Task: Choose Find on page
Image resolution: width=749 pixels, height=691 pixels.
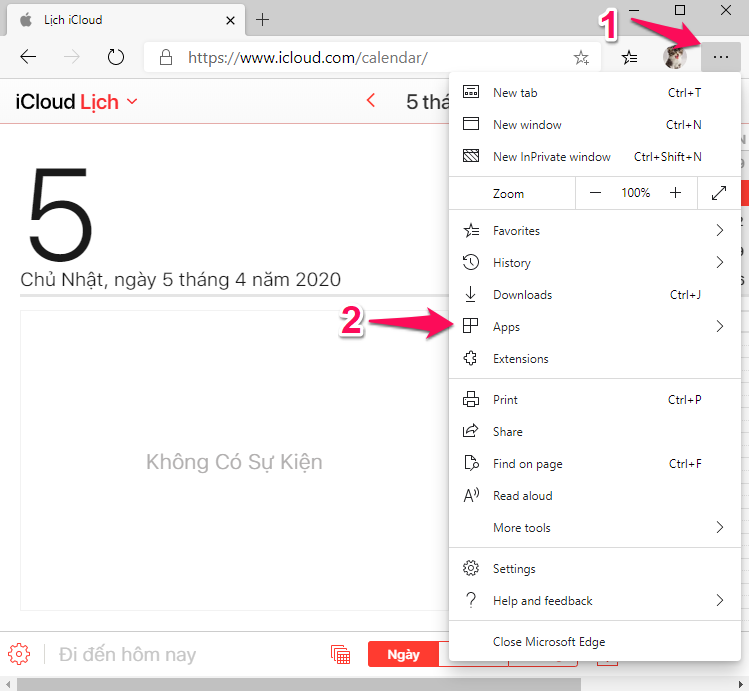Action: [595, 464]
